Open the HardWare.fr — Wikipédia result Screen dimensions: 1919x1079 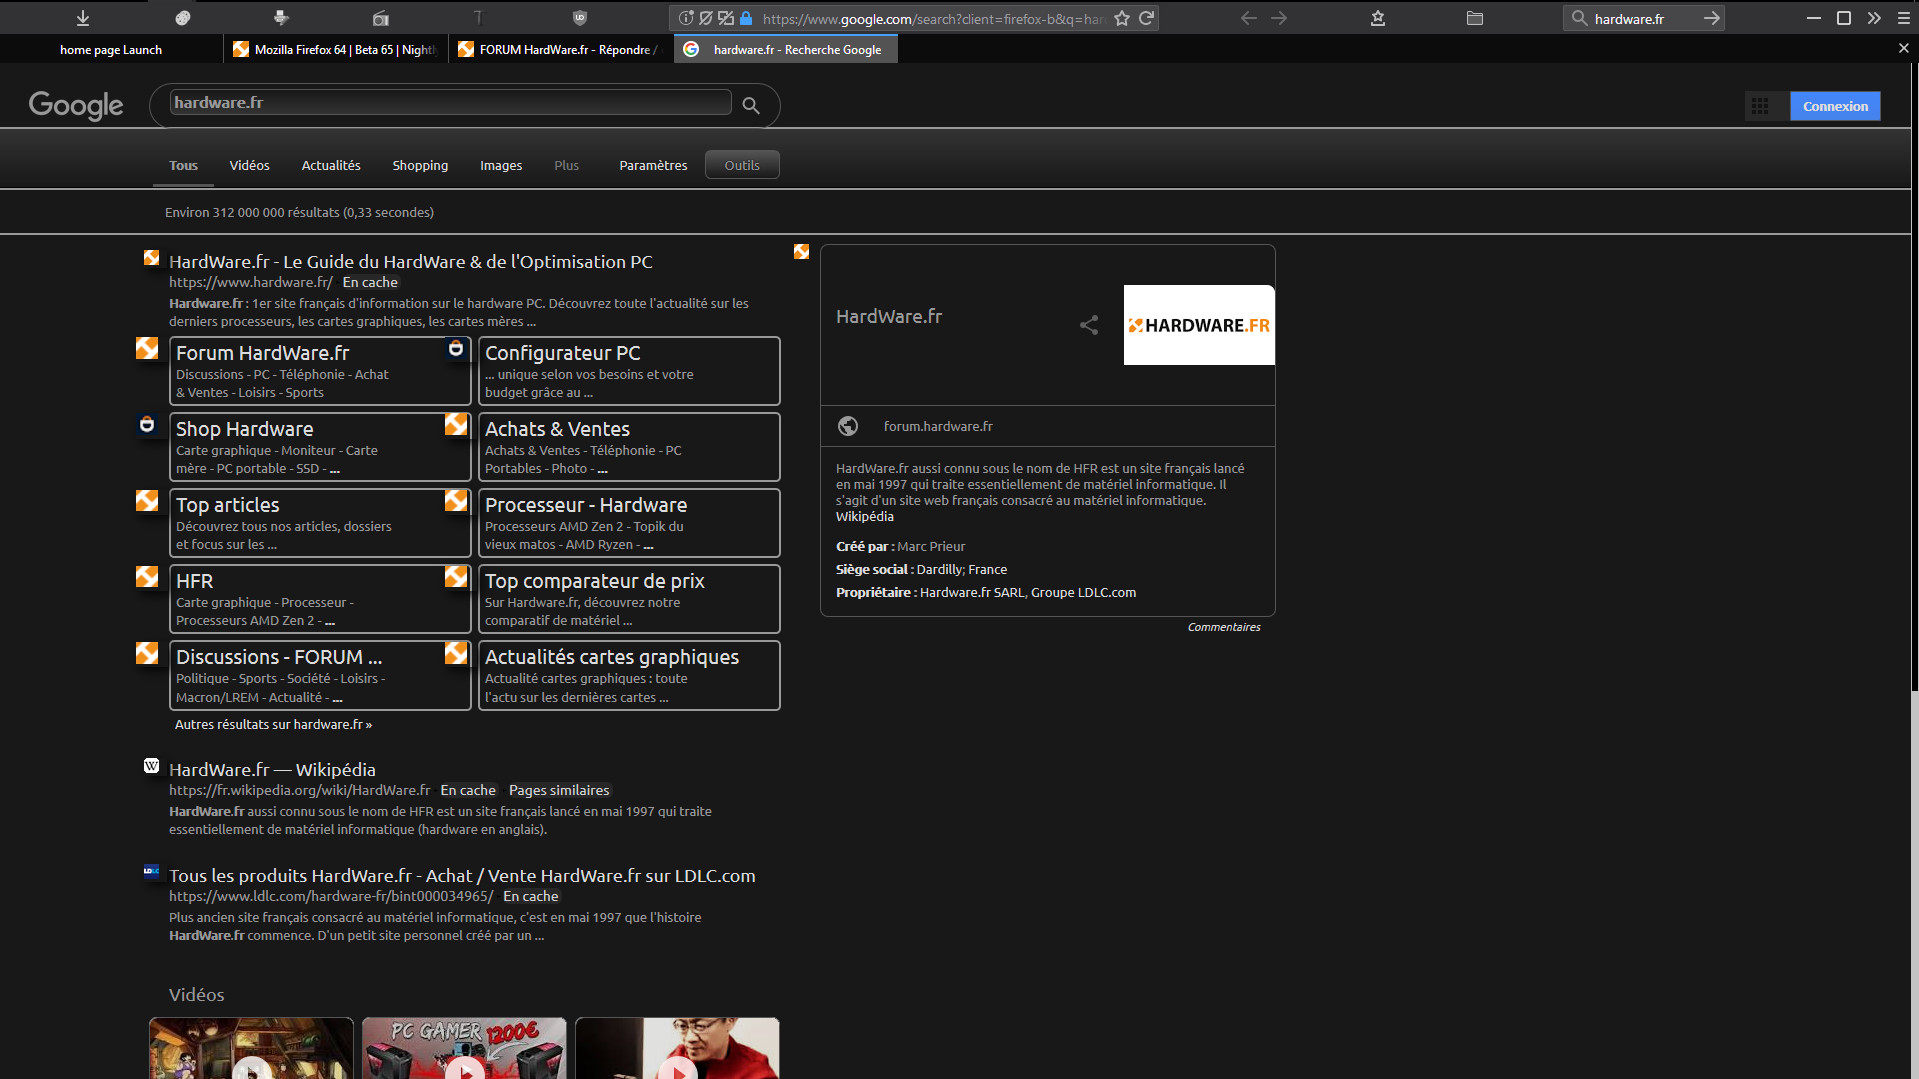[272, 769]
